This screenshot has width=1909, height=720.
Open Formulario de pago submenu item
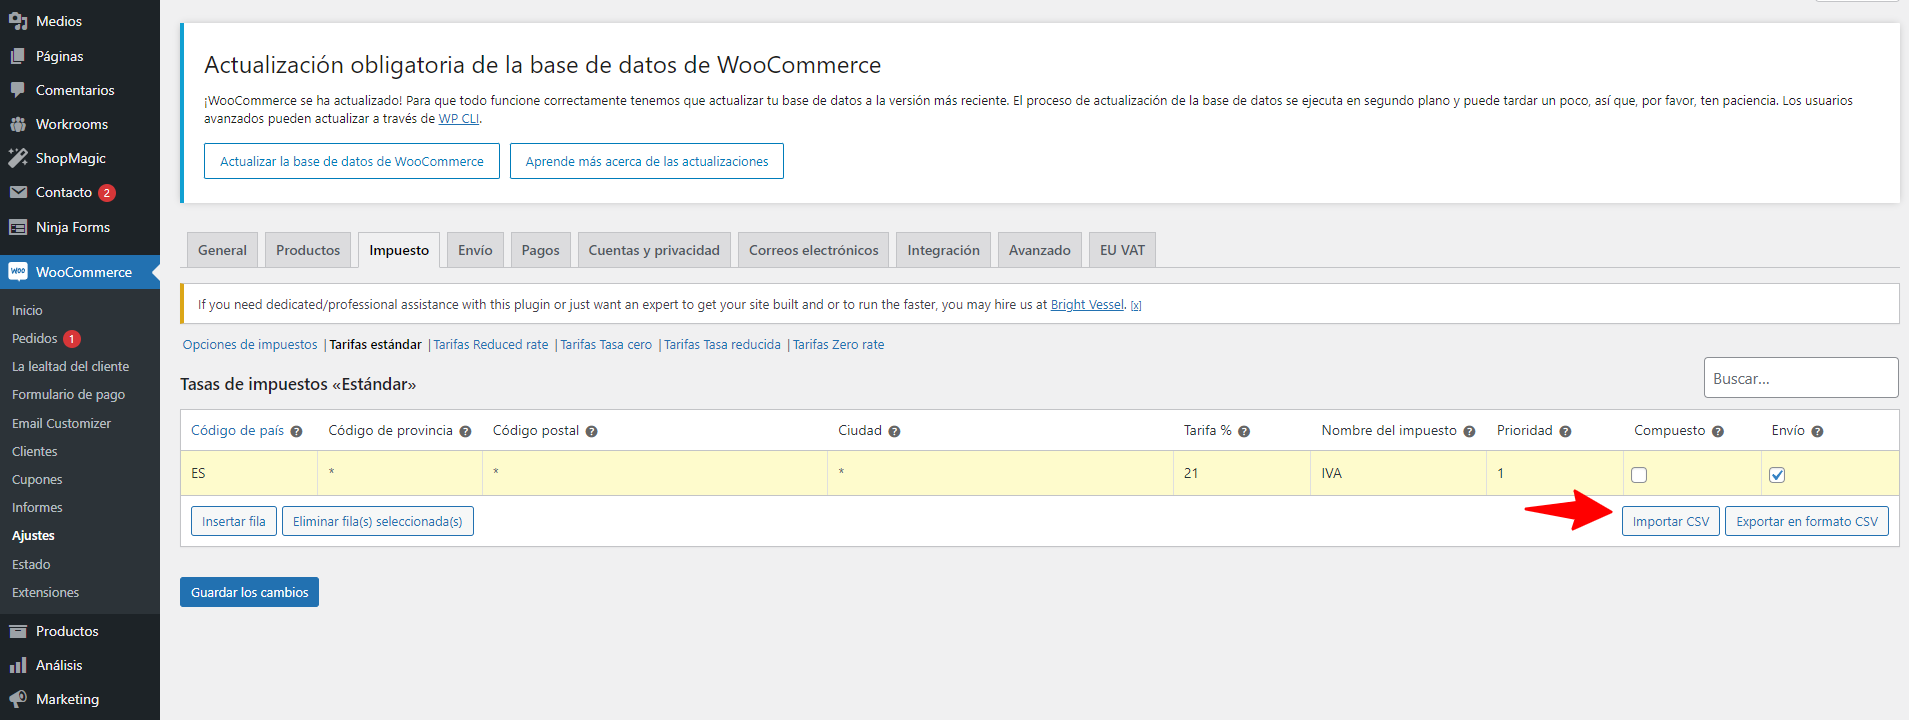[68, 395]
